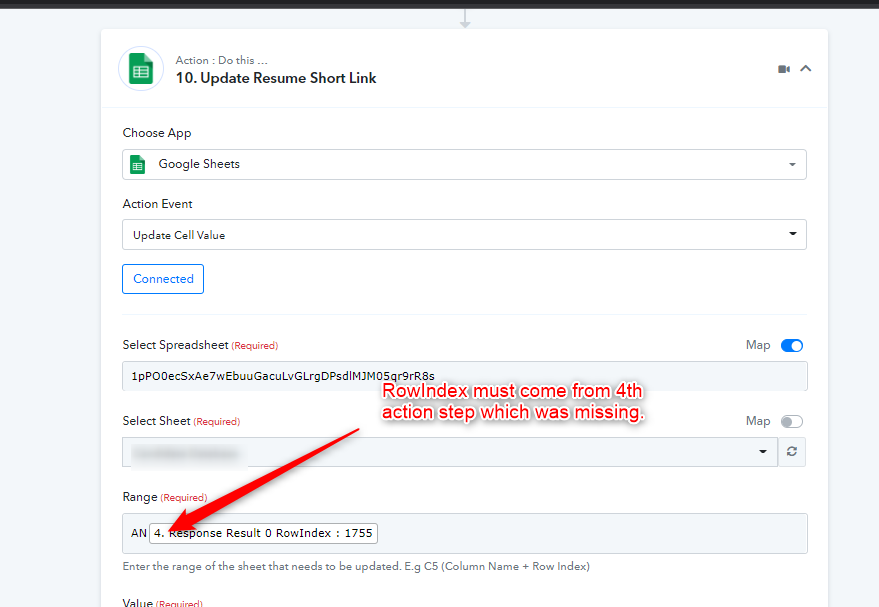
Task: Click the 'Action : Do this ...' label
Action: (221, 60)
